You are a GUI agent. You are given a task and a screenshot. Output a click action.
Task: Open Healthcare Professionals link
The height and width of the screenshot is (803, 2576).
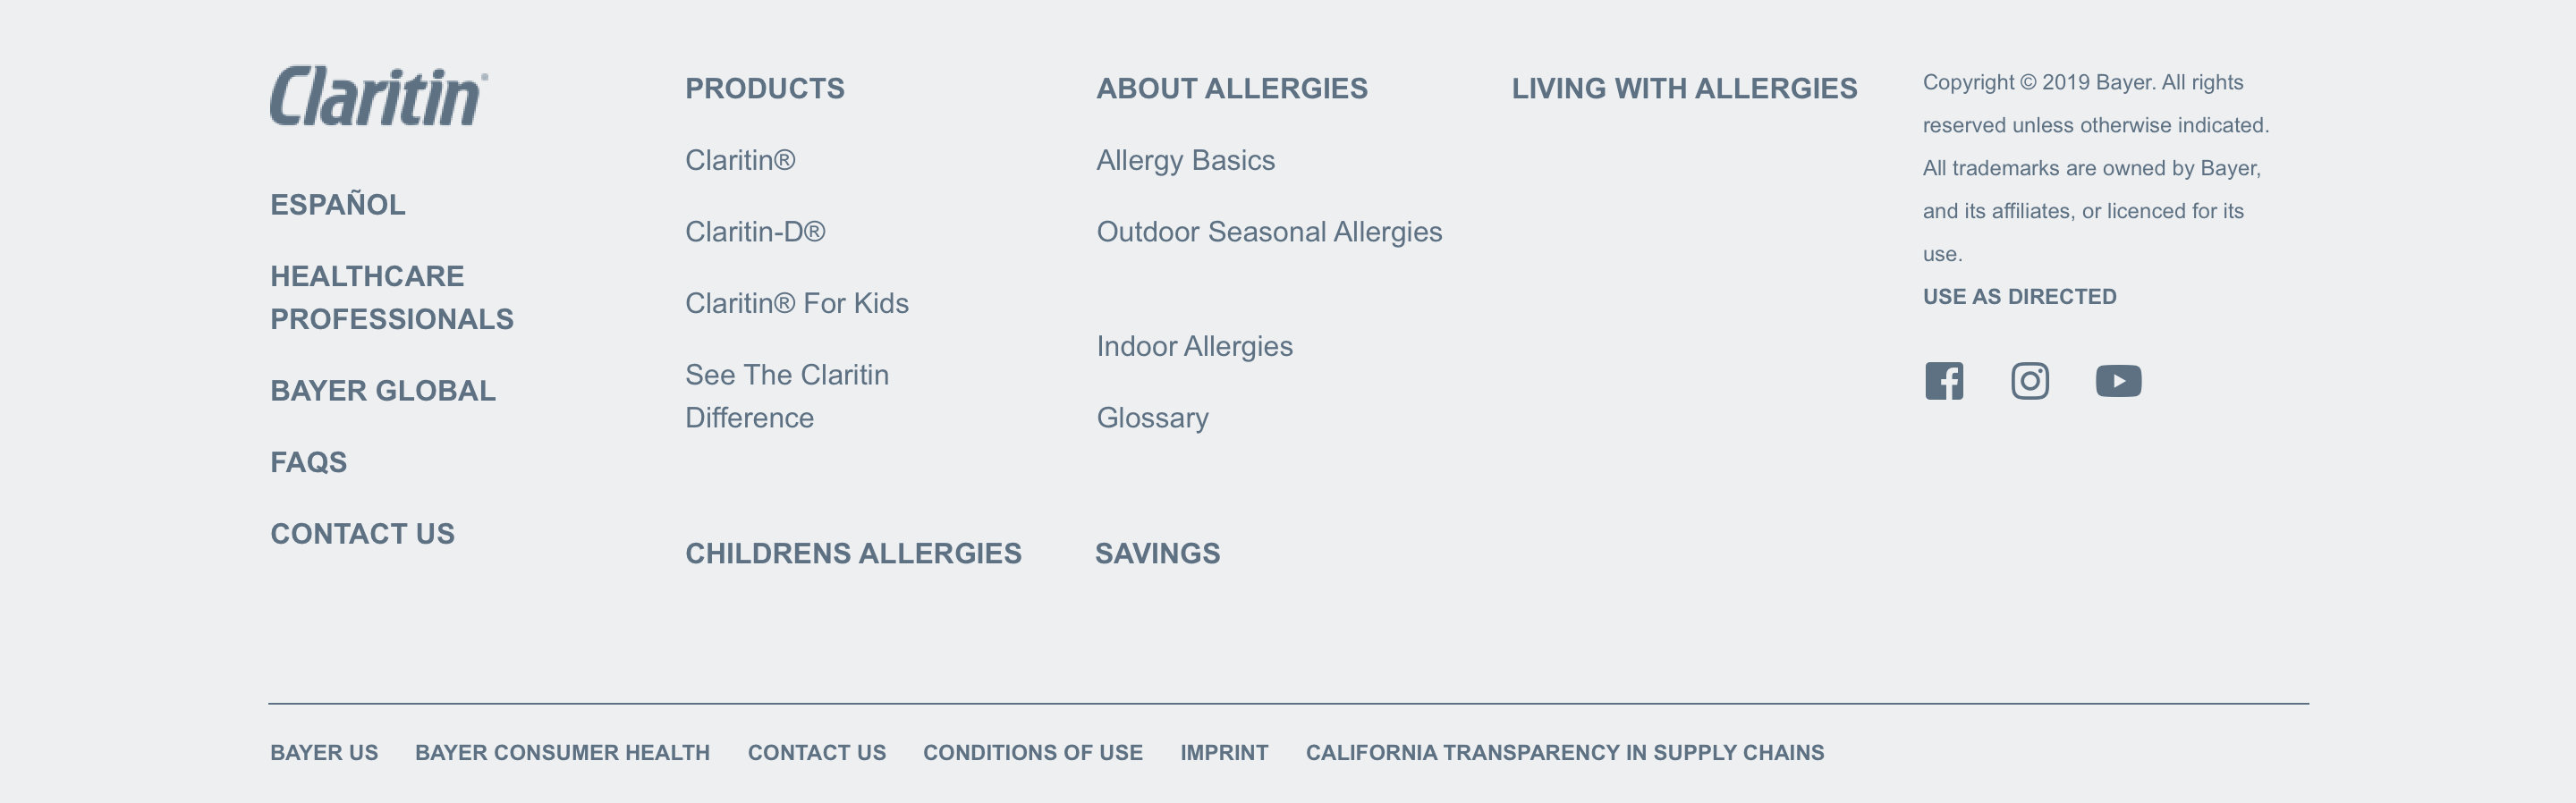392,297
